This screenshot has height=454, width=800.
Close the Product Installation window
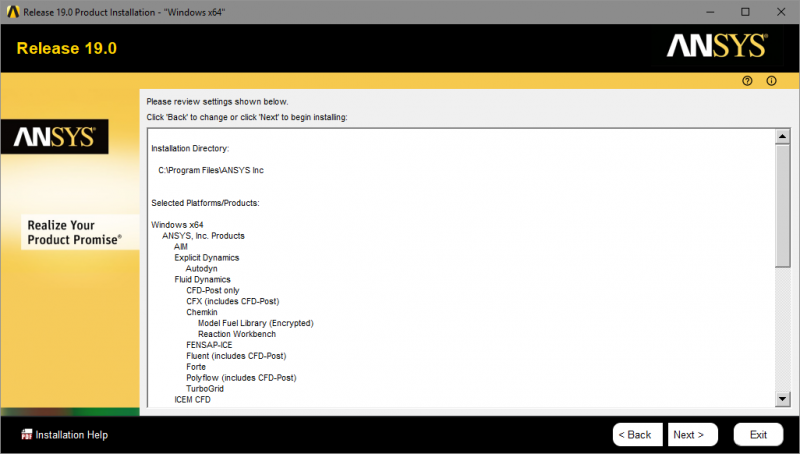(781, 11)
